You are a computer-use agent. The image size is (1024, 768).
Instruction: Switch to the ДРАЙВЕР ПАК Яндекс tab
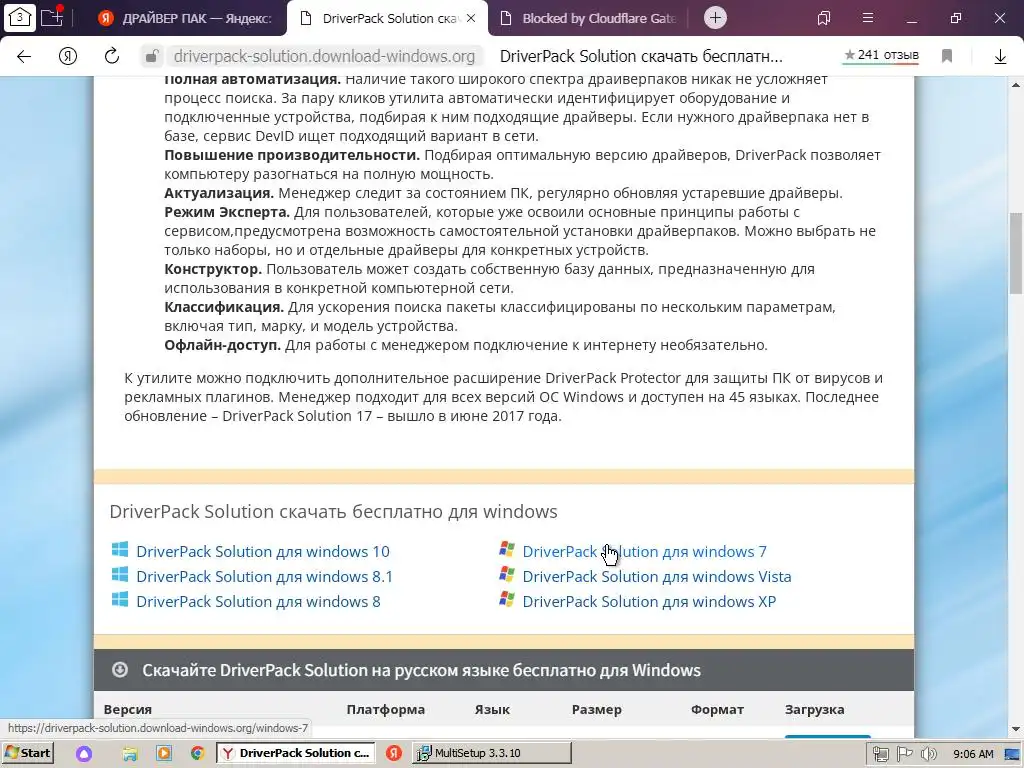coord(186,18)
